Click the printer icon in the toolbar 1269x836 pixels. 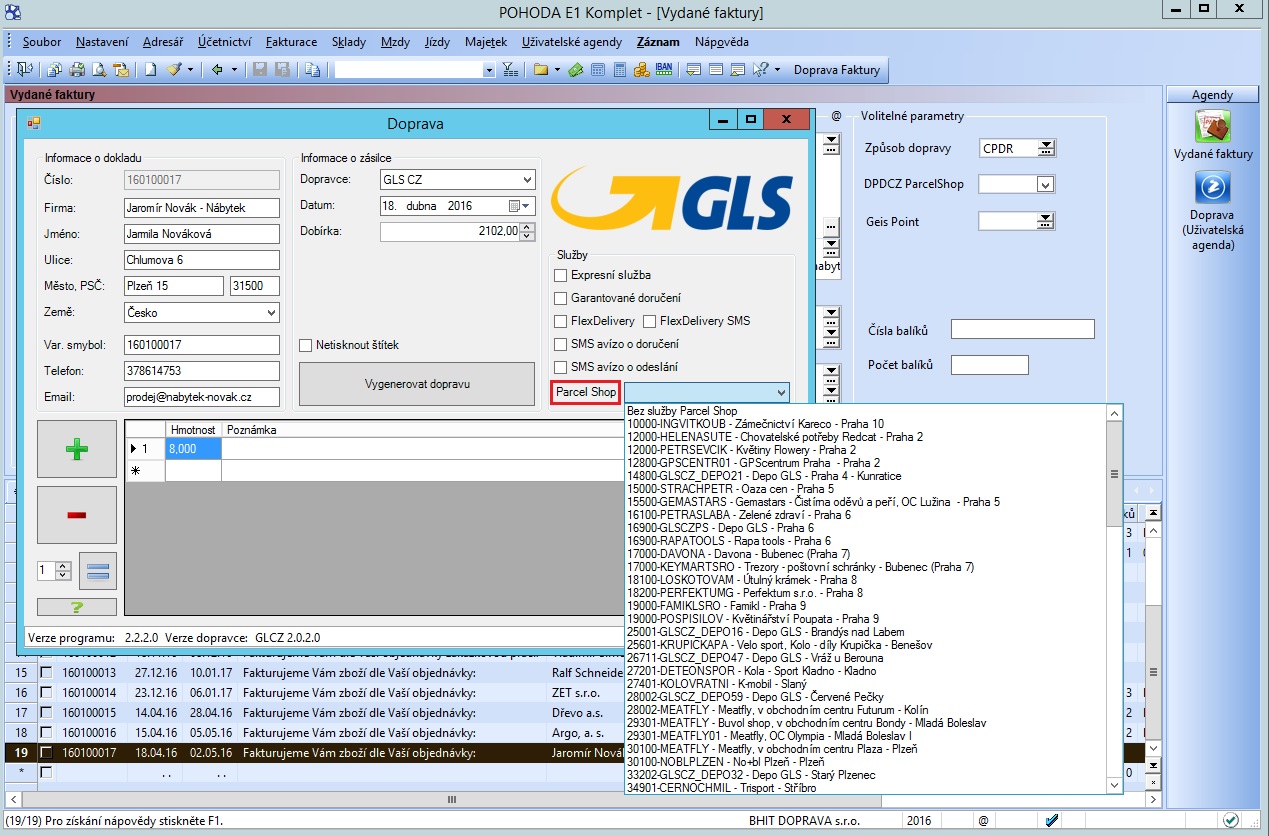pos(76,70)
